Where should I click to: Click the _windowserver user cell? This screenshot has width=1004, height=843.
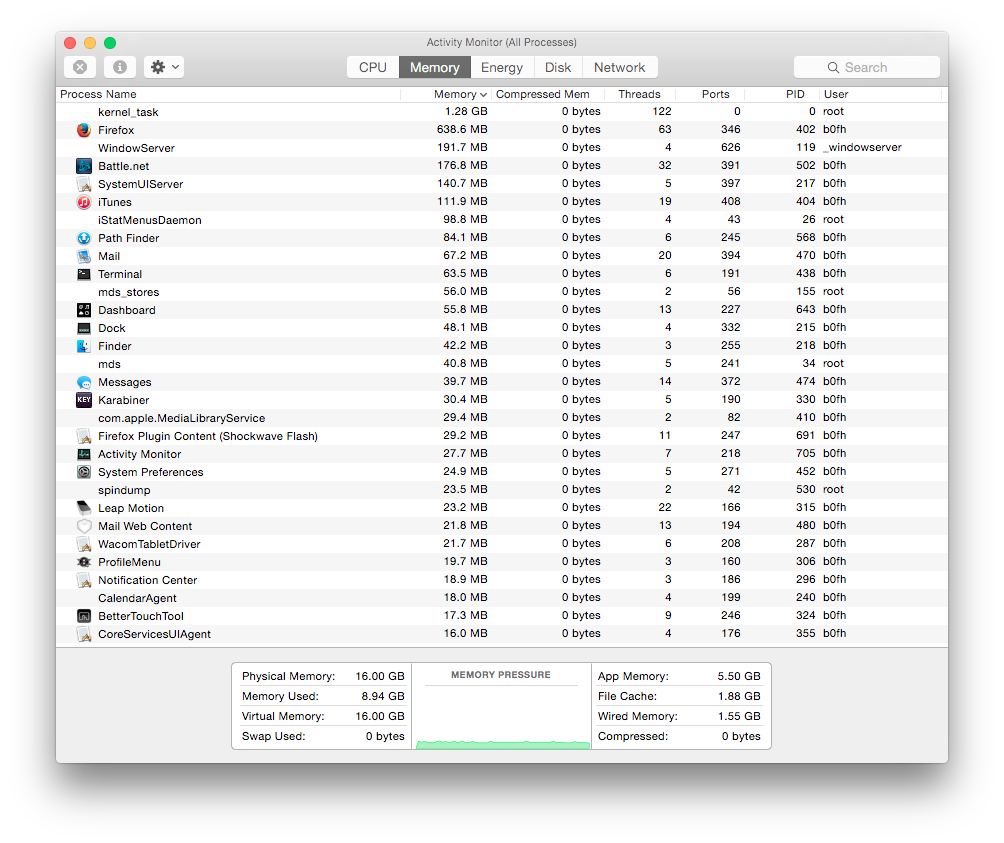[862, 147]
